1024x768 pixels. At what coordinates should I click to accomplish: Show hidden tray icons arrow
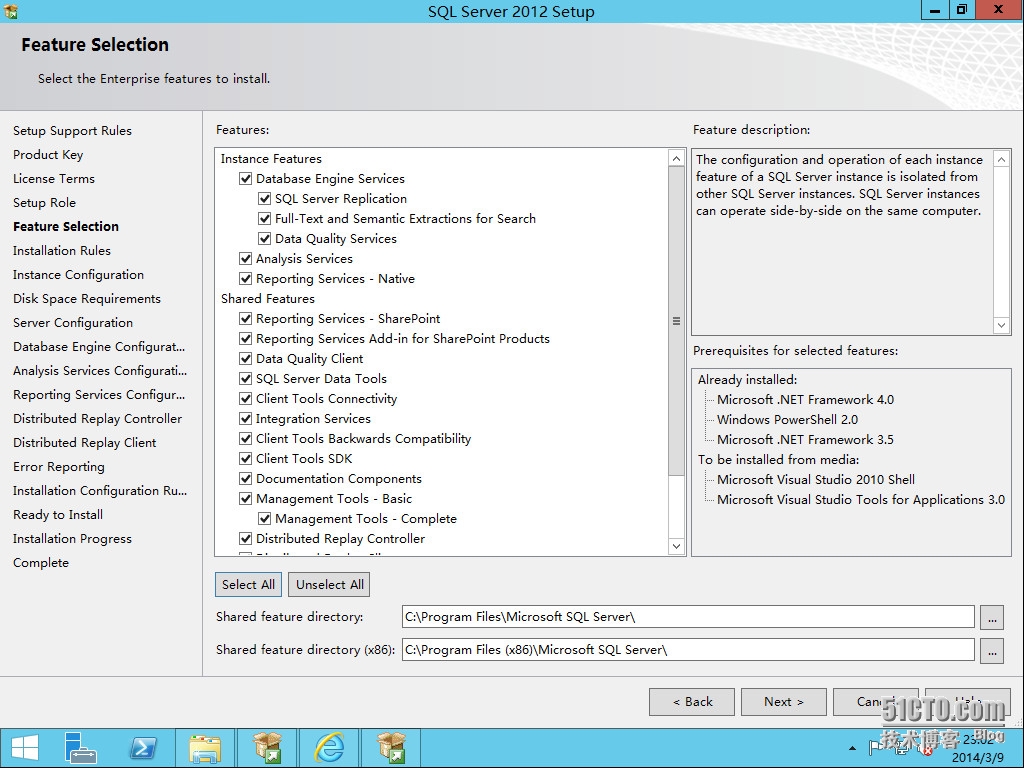click(852, 748)
